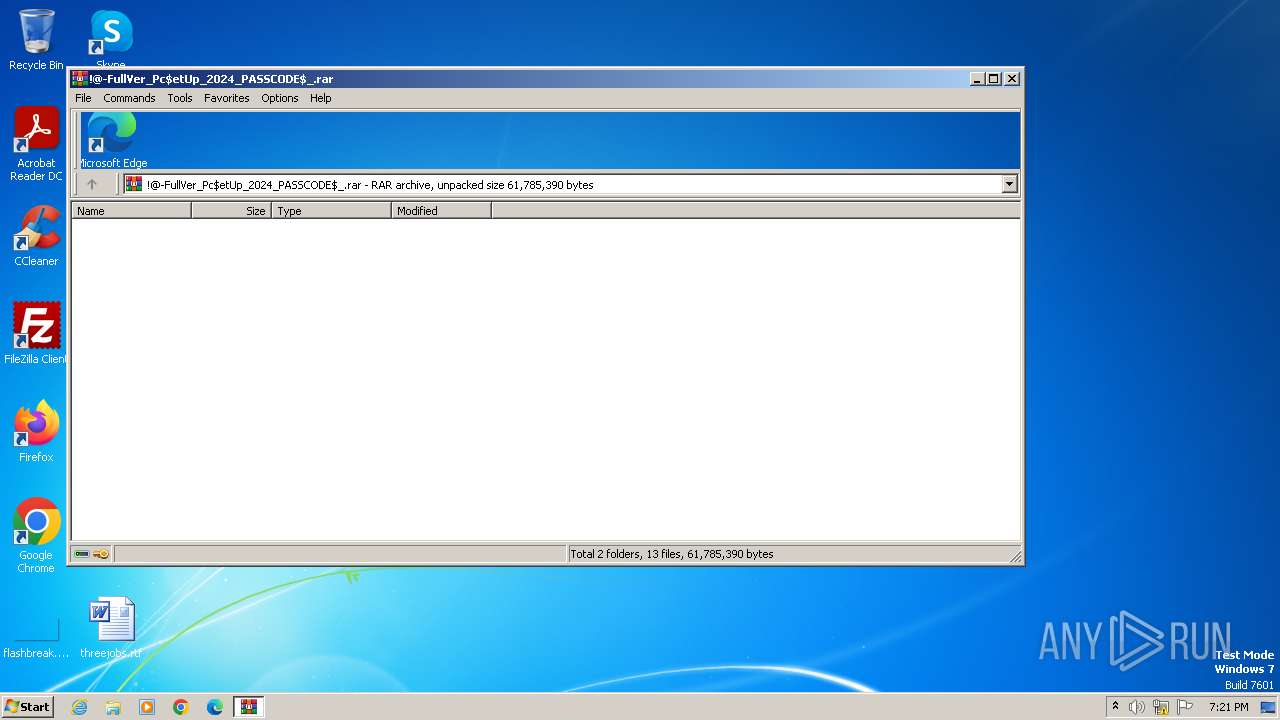Image resolution: width=1280 pixels, height=720 pixels.
Task: Open the Favorites menu
Action: pos(227,98)
